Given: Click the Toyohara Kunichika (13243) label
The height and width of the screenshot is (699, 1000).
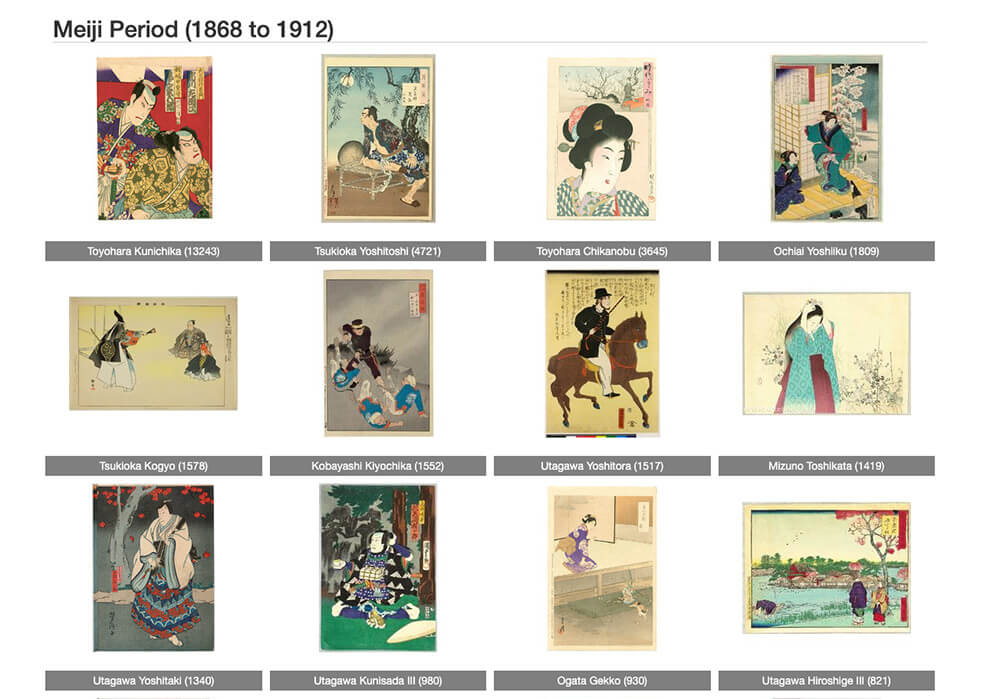Looking at the screenshot, I should [x=154, y=251].
